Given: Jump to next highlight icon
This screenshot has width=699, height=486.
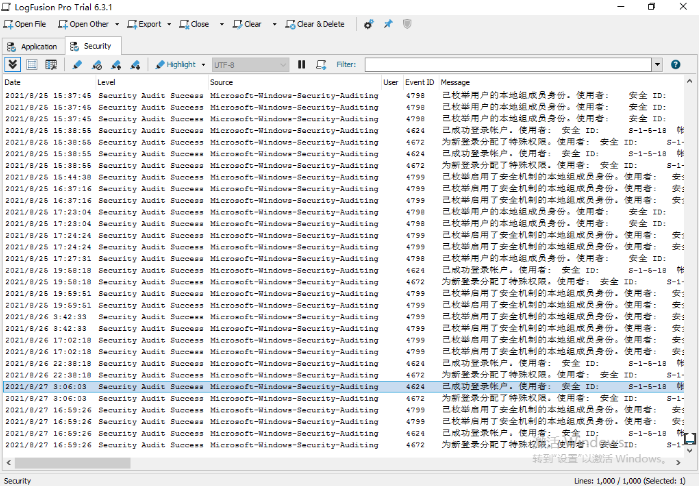Looking at the screenshot, I should point(135,65).
